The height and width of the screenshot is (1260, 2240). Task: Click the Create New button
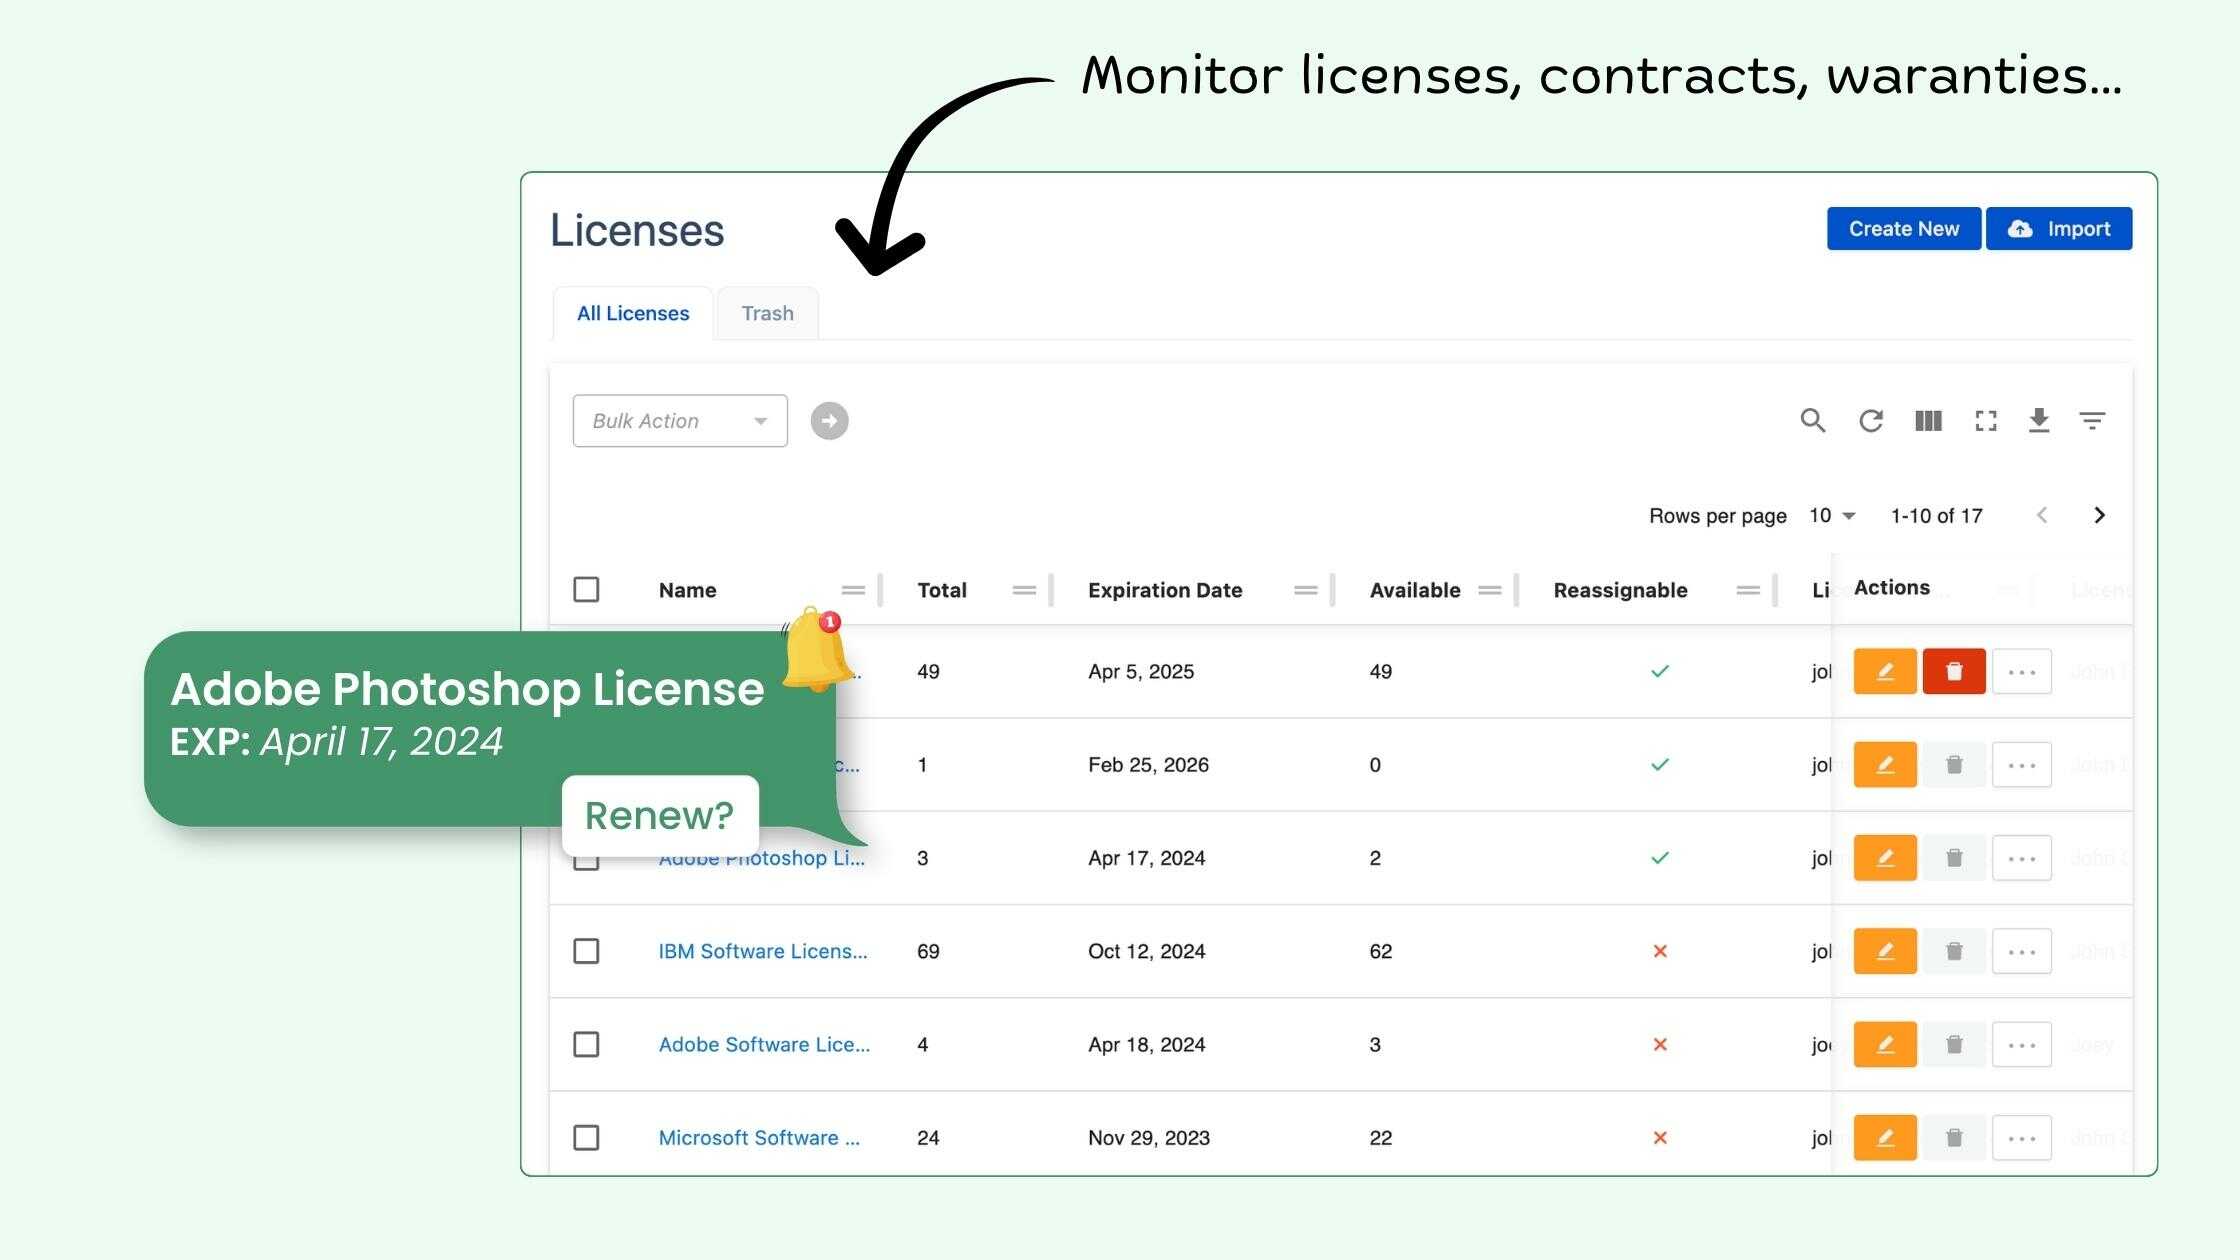[1903, 229]
